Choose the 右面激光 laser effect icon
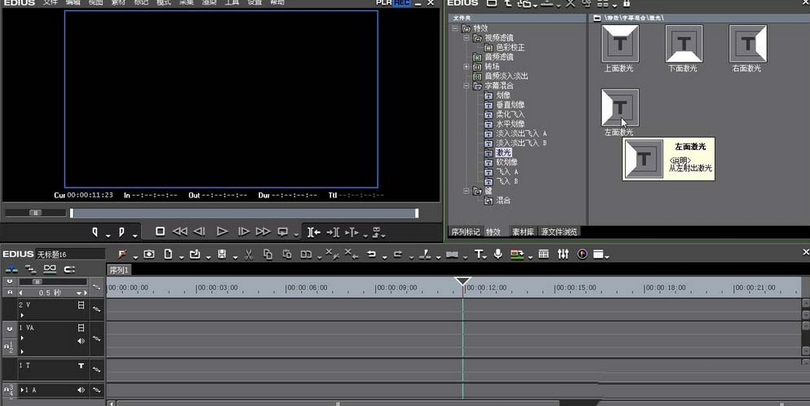The width and height of the screenshot is (810, 406). pyautogui.click(x=748, y=45)
